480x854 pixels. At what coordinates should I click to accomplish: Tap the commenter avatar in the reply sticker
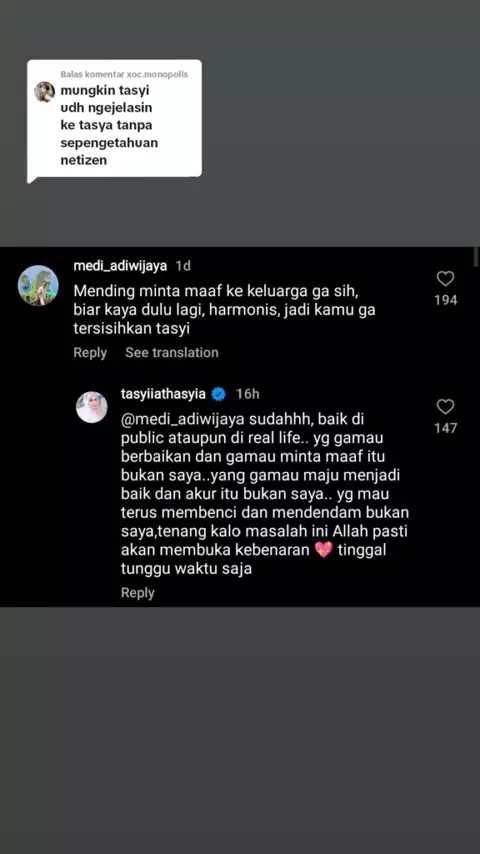45,92
